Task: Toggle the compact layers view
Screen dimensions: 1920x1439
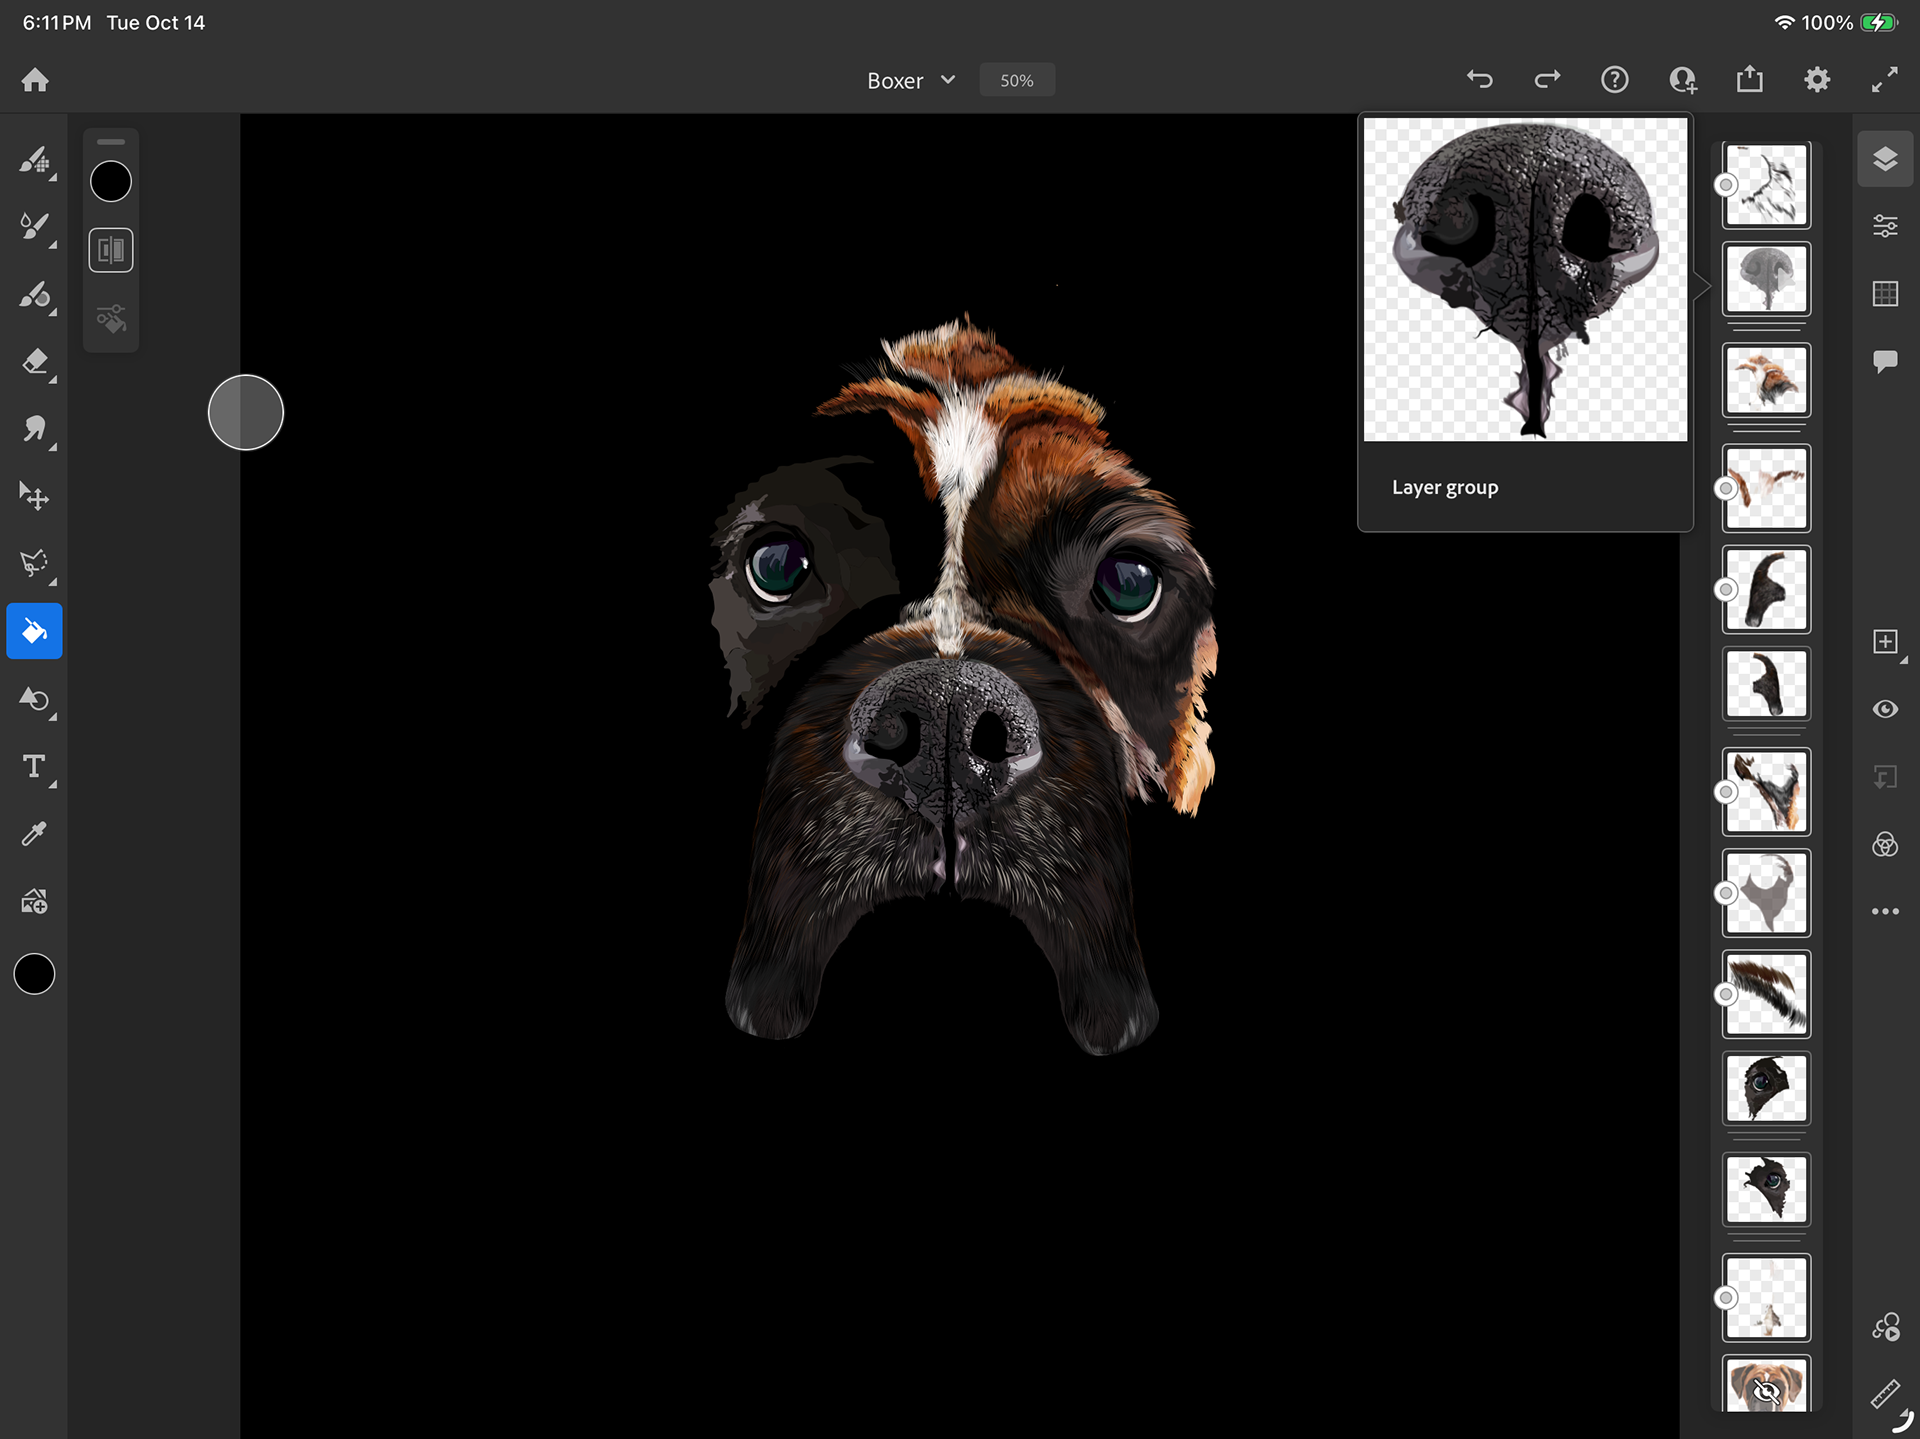Action: (1885, 159)
